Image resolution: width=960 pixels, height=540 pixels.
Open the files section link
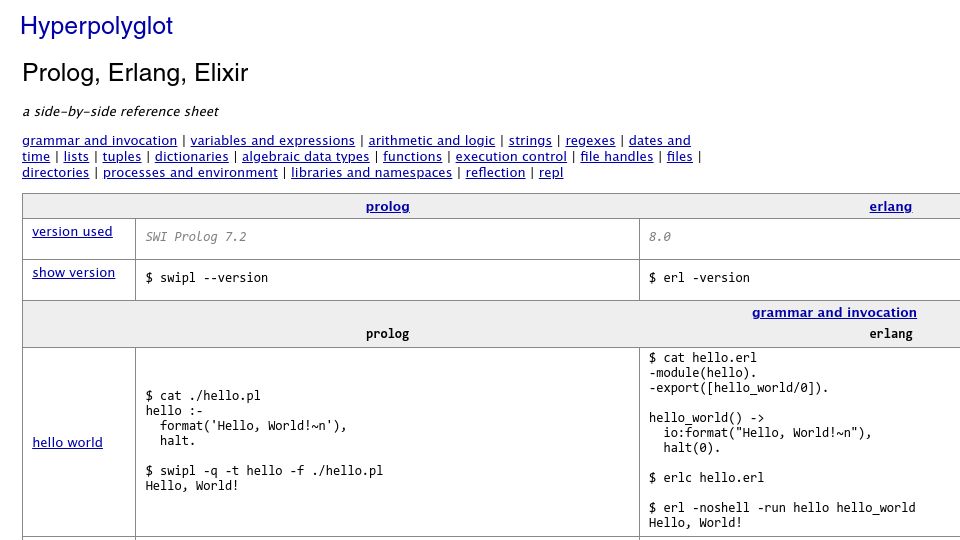[680, 157]
